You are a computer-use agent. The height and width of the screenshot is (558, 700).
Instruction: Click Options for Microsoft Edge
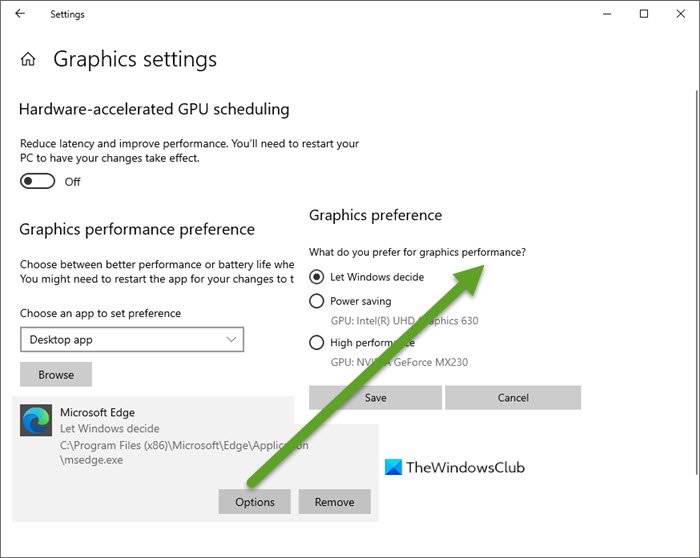click(254, 502)
